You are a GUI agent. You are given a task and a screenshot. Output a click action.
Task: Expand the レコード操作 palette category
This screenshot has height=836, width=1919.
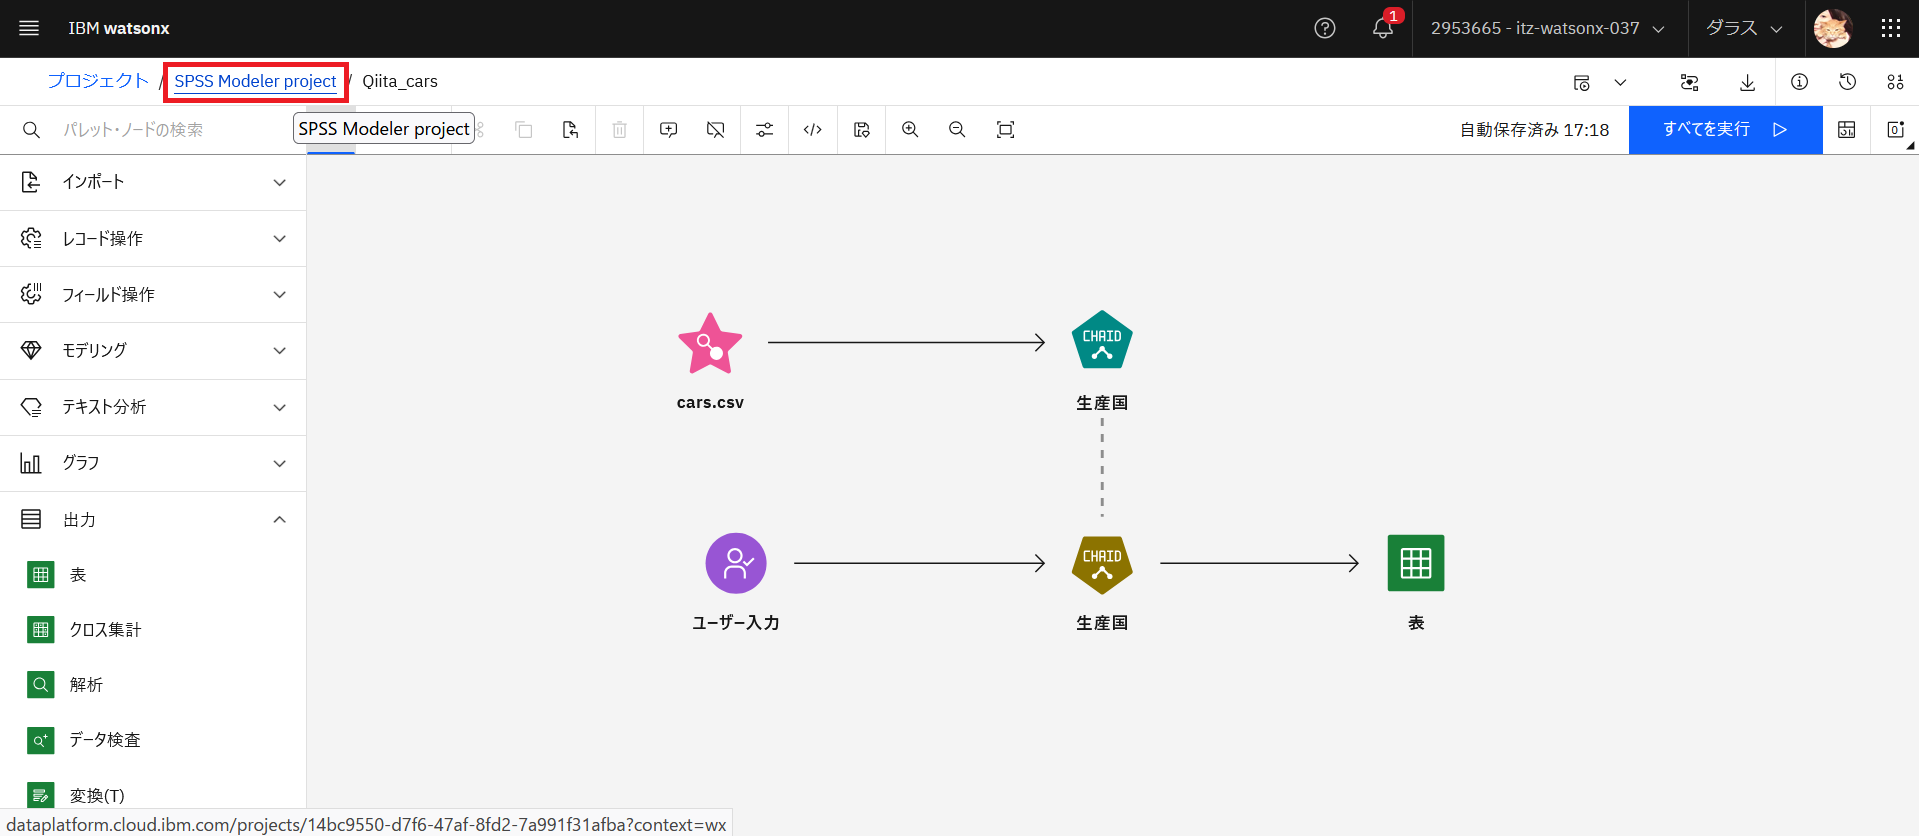coord(153,238)
